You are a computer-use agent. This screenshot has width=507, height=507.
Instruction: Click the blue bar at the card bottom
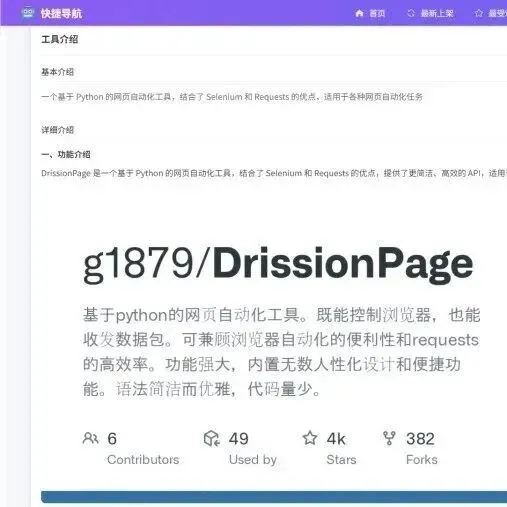coord(274,497)
